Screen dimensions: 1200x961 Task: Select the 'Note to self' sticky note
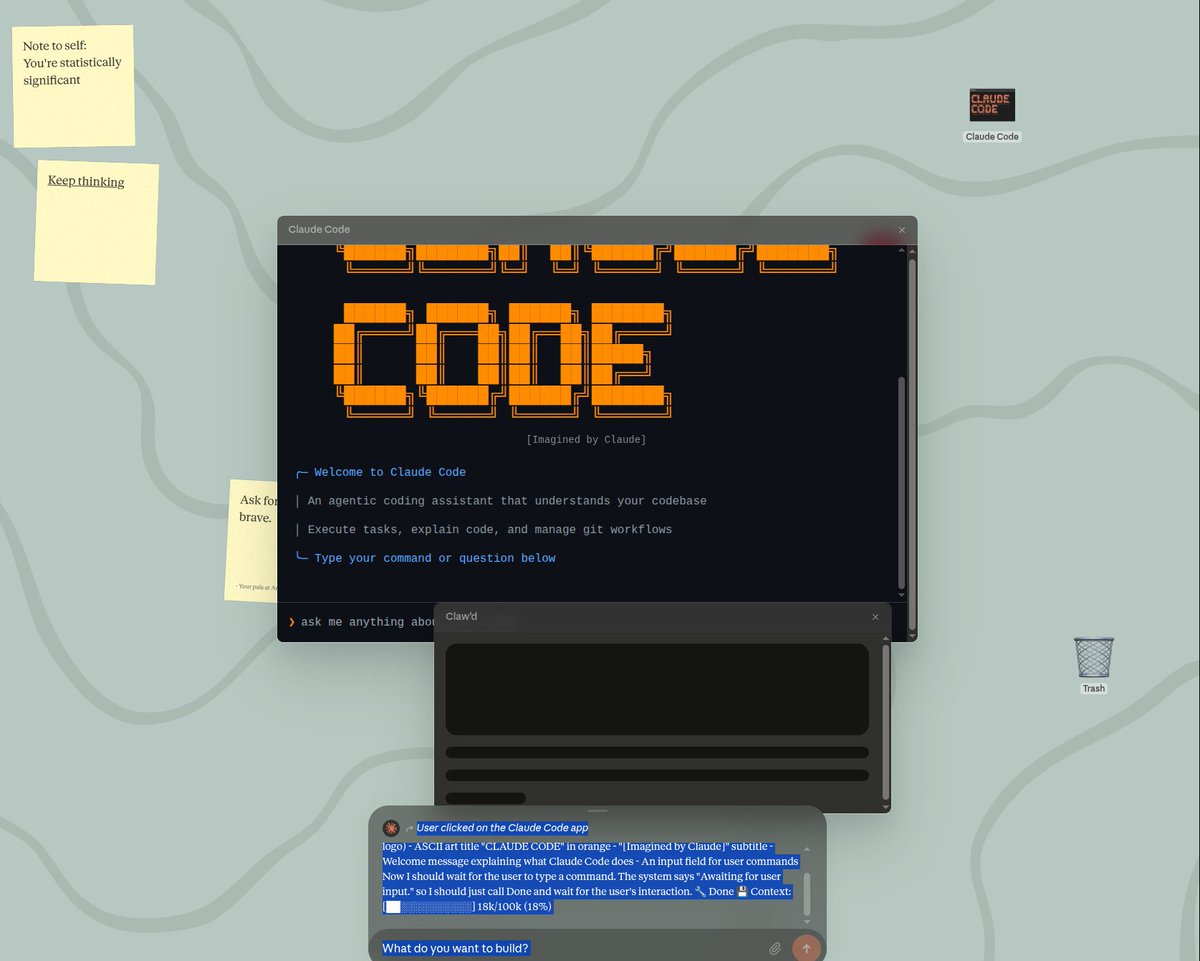(x=74, y=86)
